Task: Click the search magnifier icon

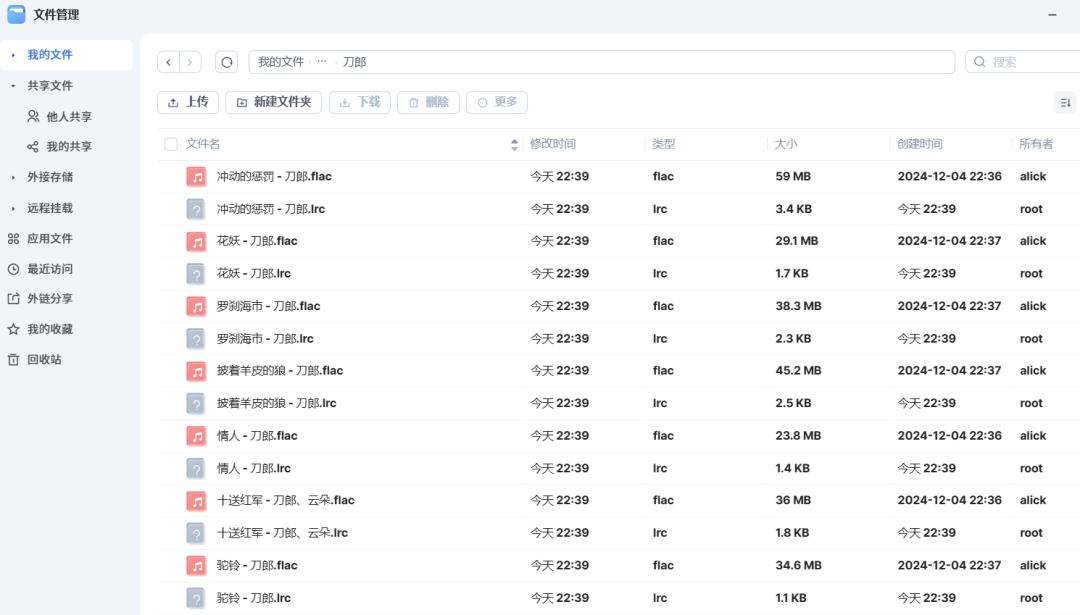Action: (979, 62)
